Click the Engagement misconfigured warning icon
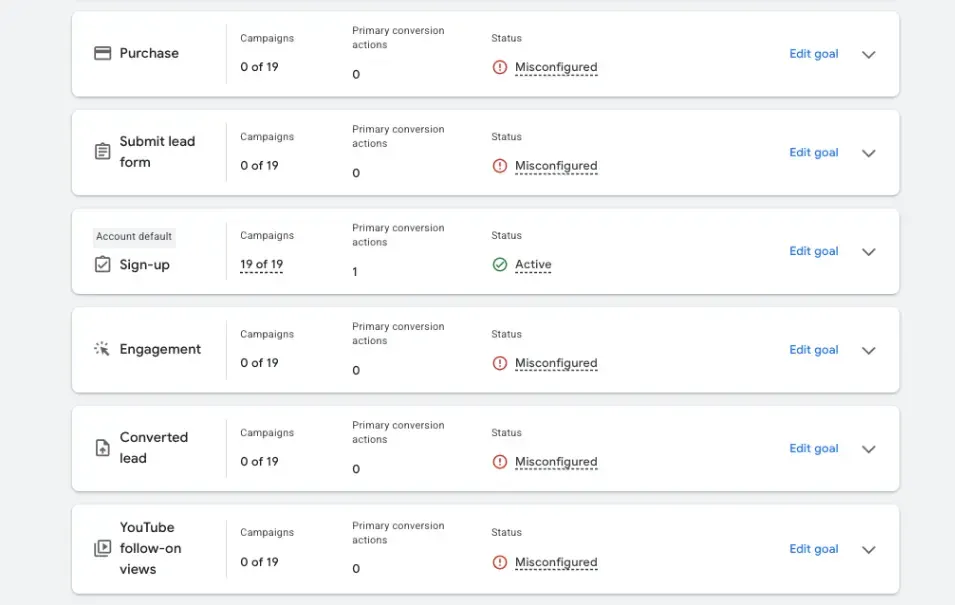955x605 pixels. pyautogui.click(x=499, y=363)
